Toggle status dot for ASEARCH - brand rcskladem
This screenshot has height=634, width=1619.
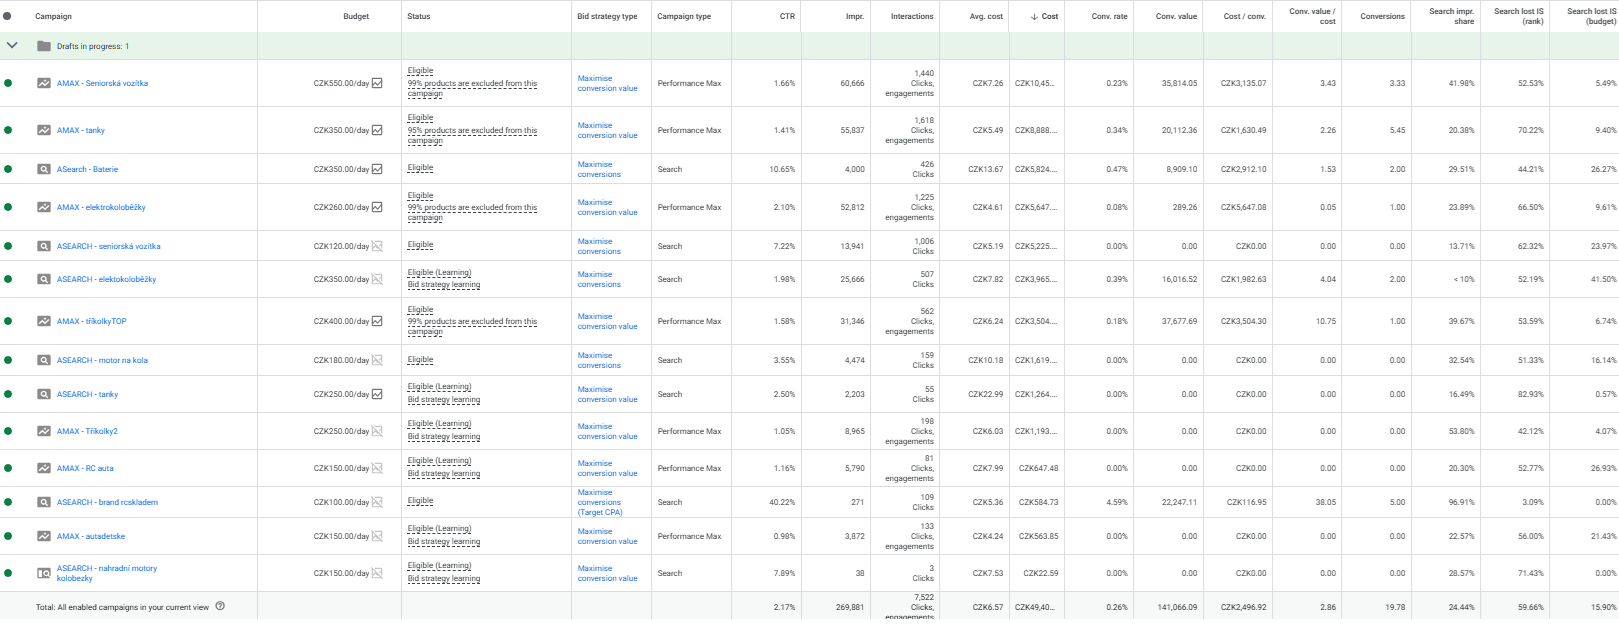[8, 502]
